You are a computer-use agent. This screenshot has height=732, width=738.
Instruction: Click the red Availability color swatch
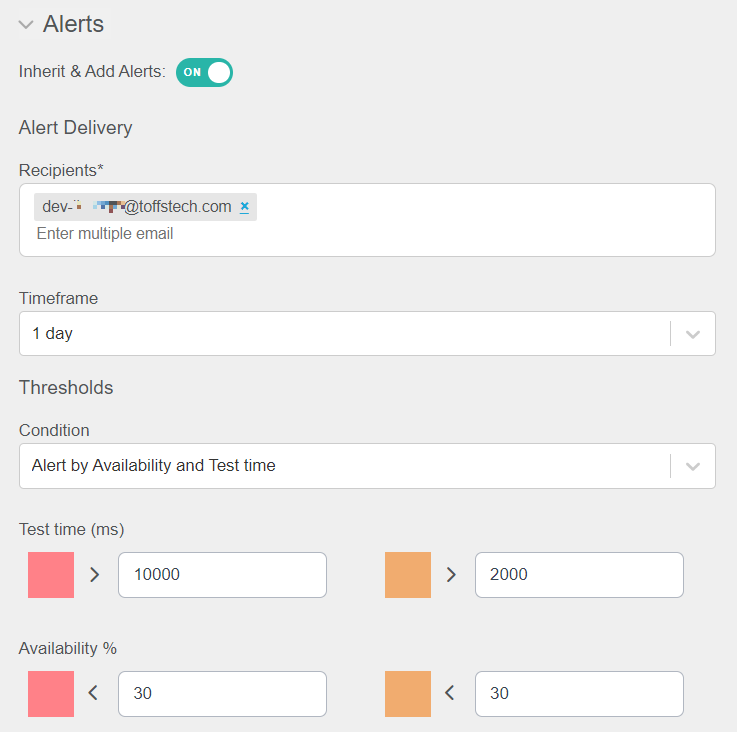click(x=51, y=694)
